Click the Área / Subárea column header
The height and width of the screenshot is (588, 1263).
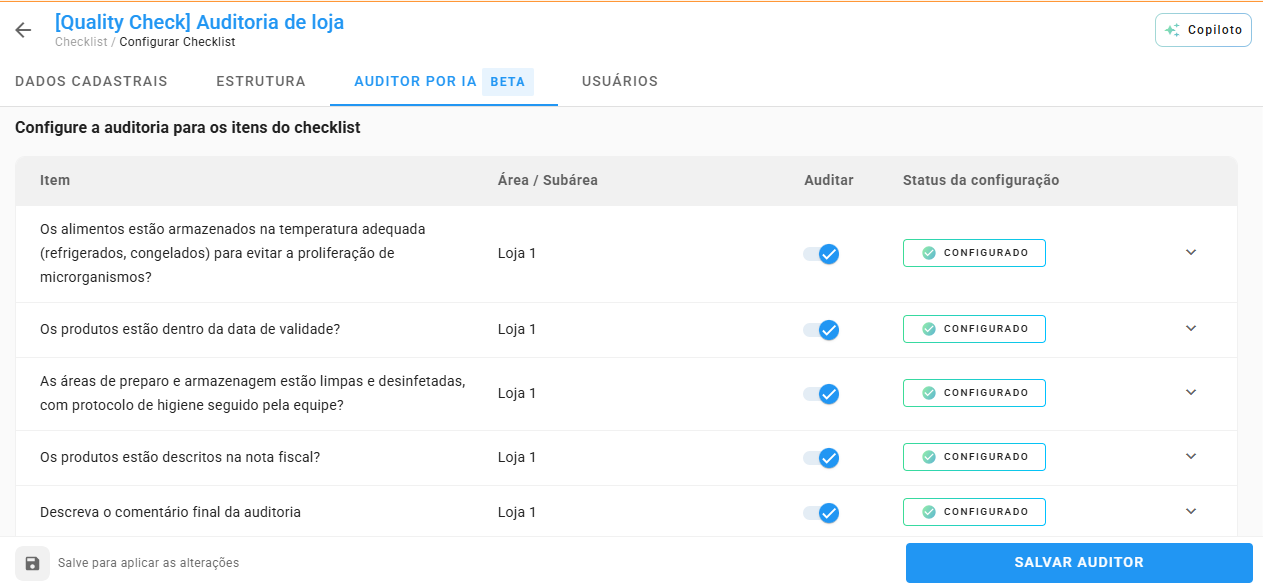point(548,180)
